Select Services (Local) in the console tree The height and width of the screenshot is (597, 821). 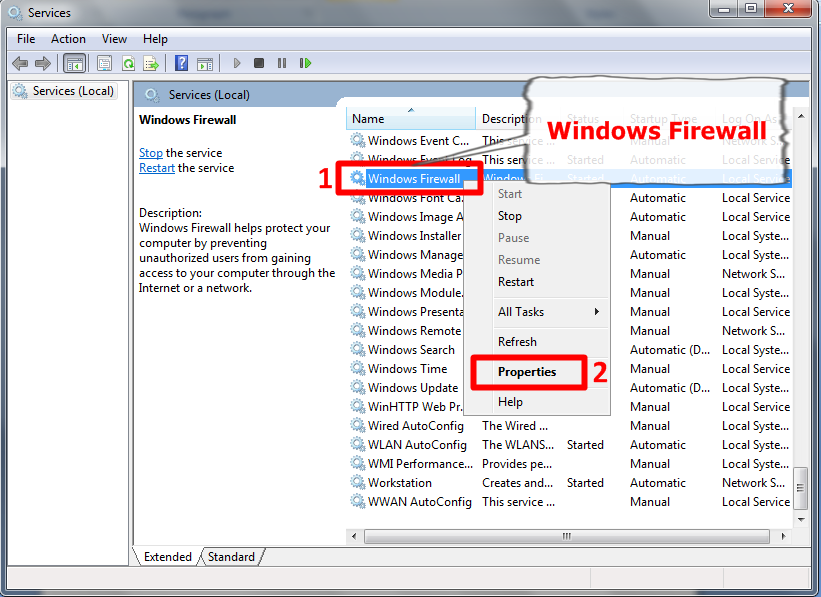[73, 91]
